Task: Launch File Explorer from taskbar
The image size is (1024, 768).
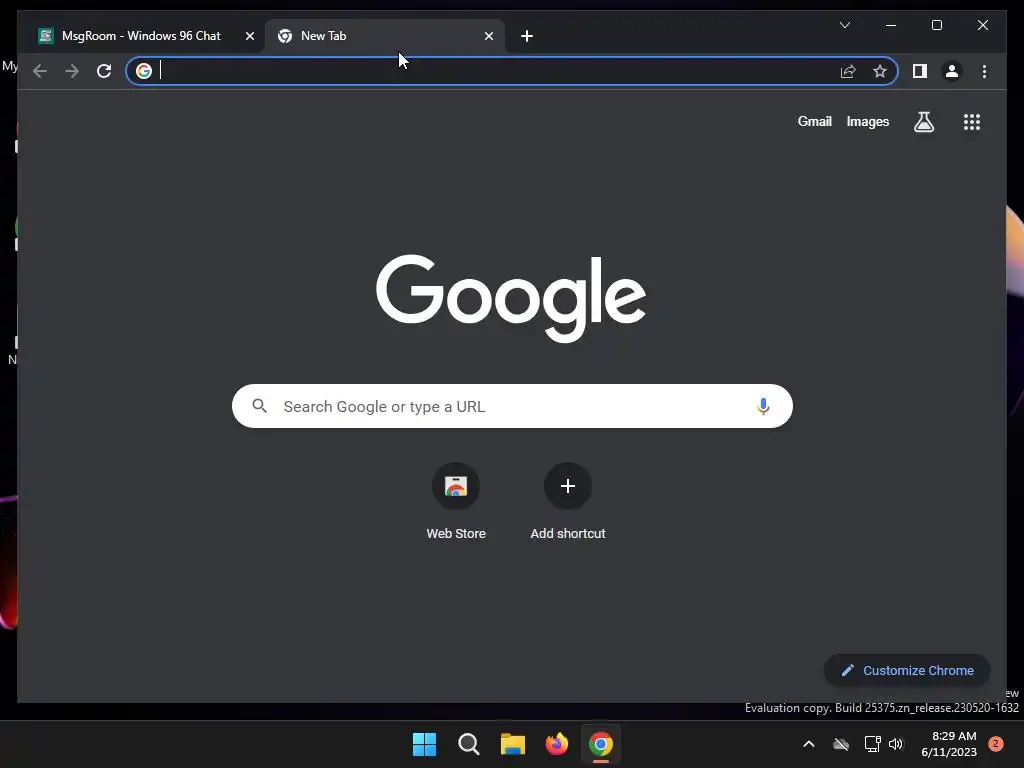Action: tap(513, 744)
